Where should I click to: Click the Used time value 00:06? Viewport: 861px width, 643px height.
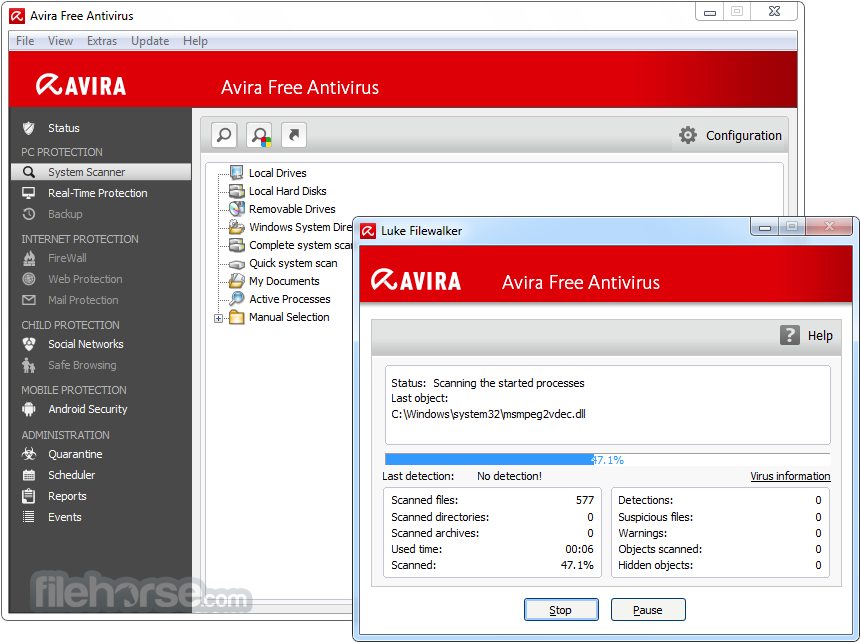[579, 549]
